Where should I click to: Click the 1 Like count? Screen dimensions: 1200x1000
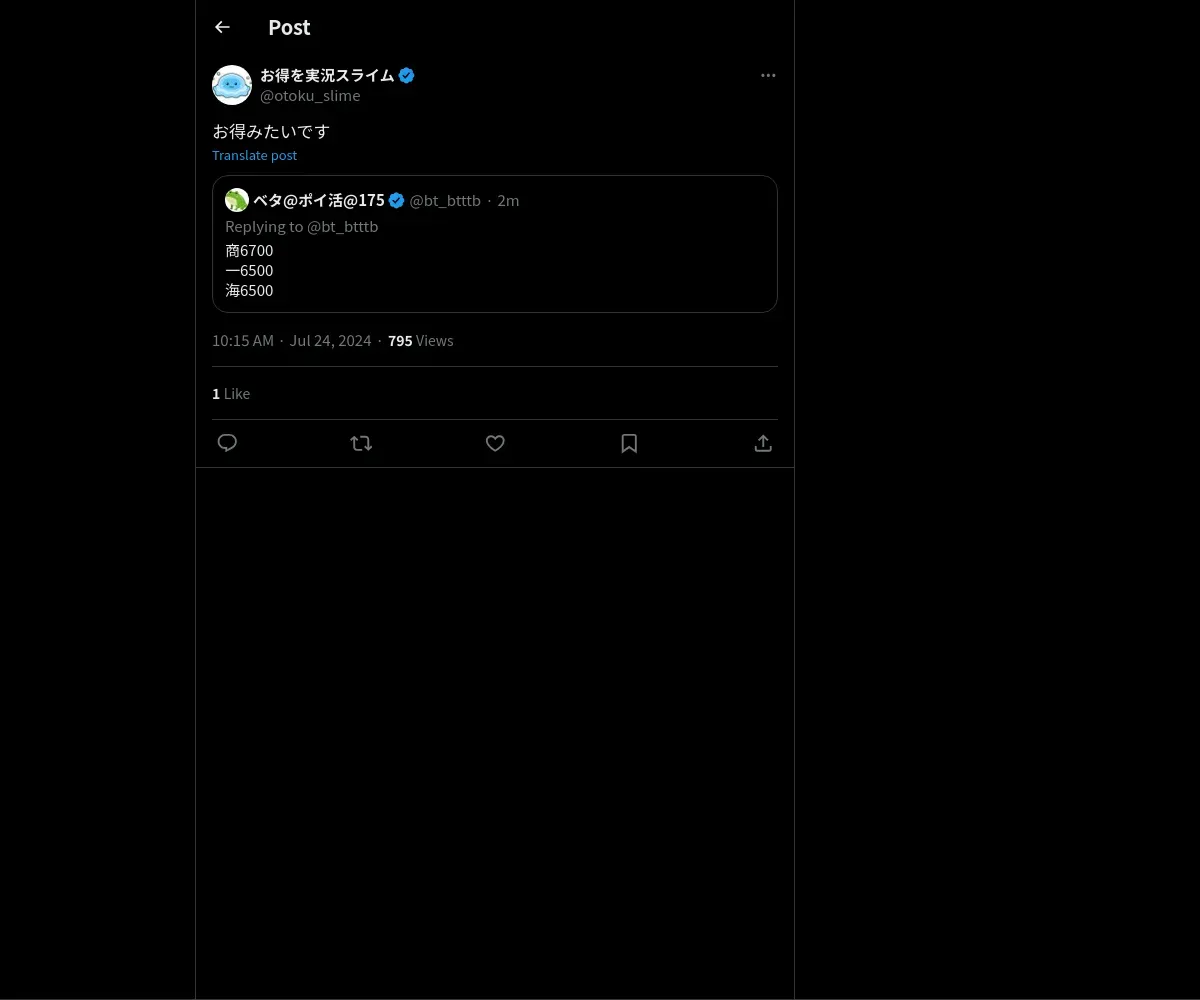click(x=231, y=394)
